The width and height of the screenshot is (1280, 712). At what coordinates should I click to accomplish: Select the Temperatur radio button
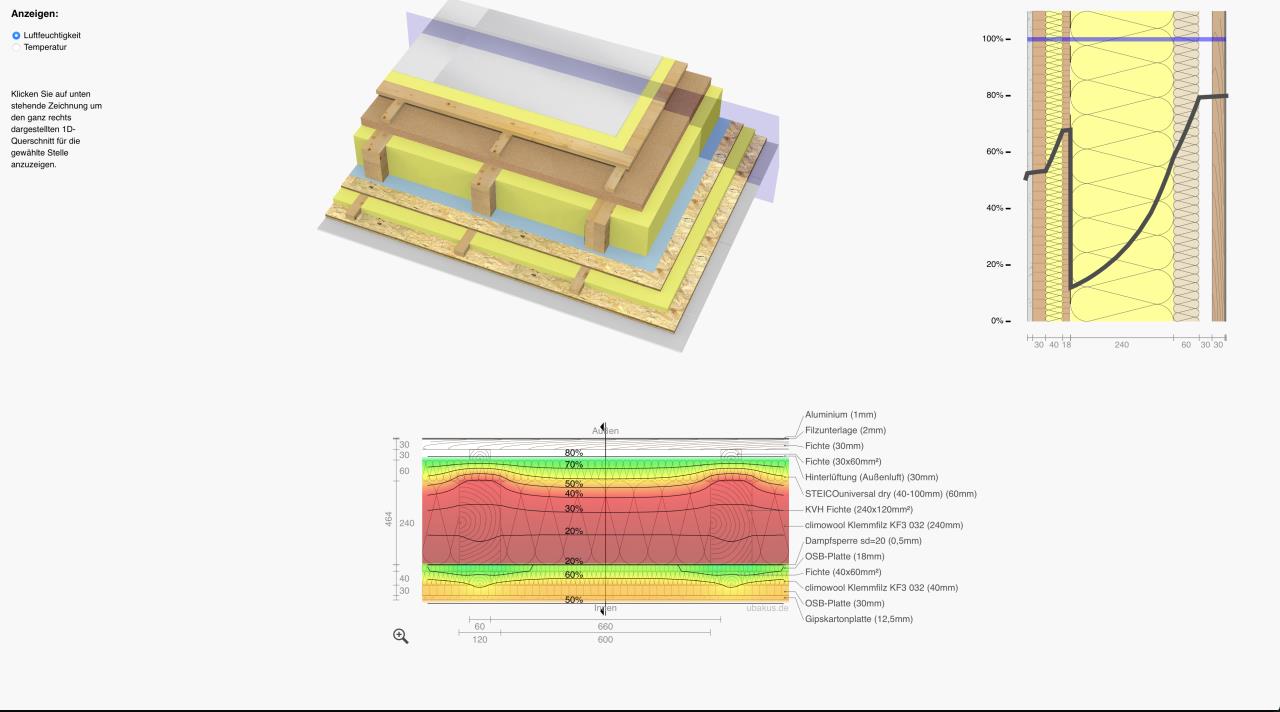pyautogui.click(x=16, y=47)
